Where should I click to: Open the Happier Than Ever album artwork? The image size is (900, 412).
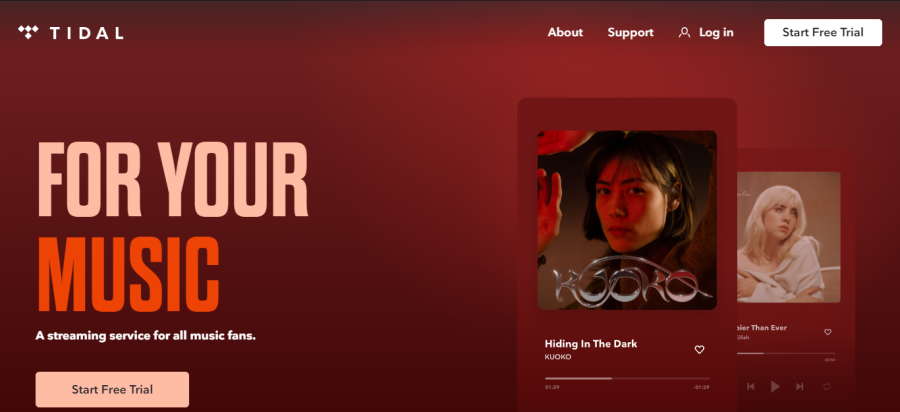pos(789,237)
